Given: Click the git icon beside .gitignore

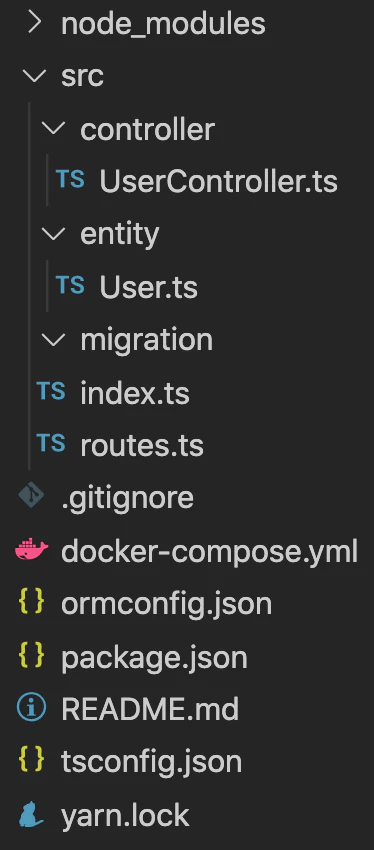Looking at the screenshot, I should coord(31,496).
